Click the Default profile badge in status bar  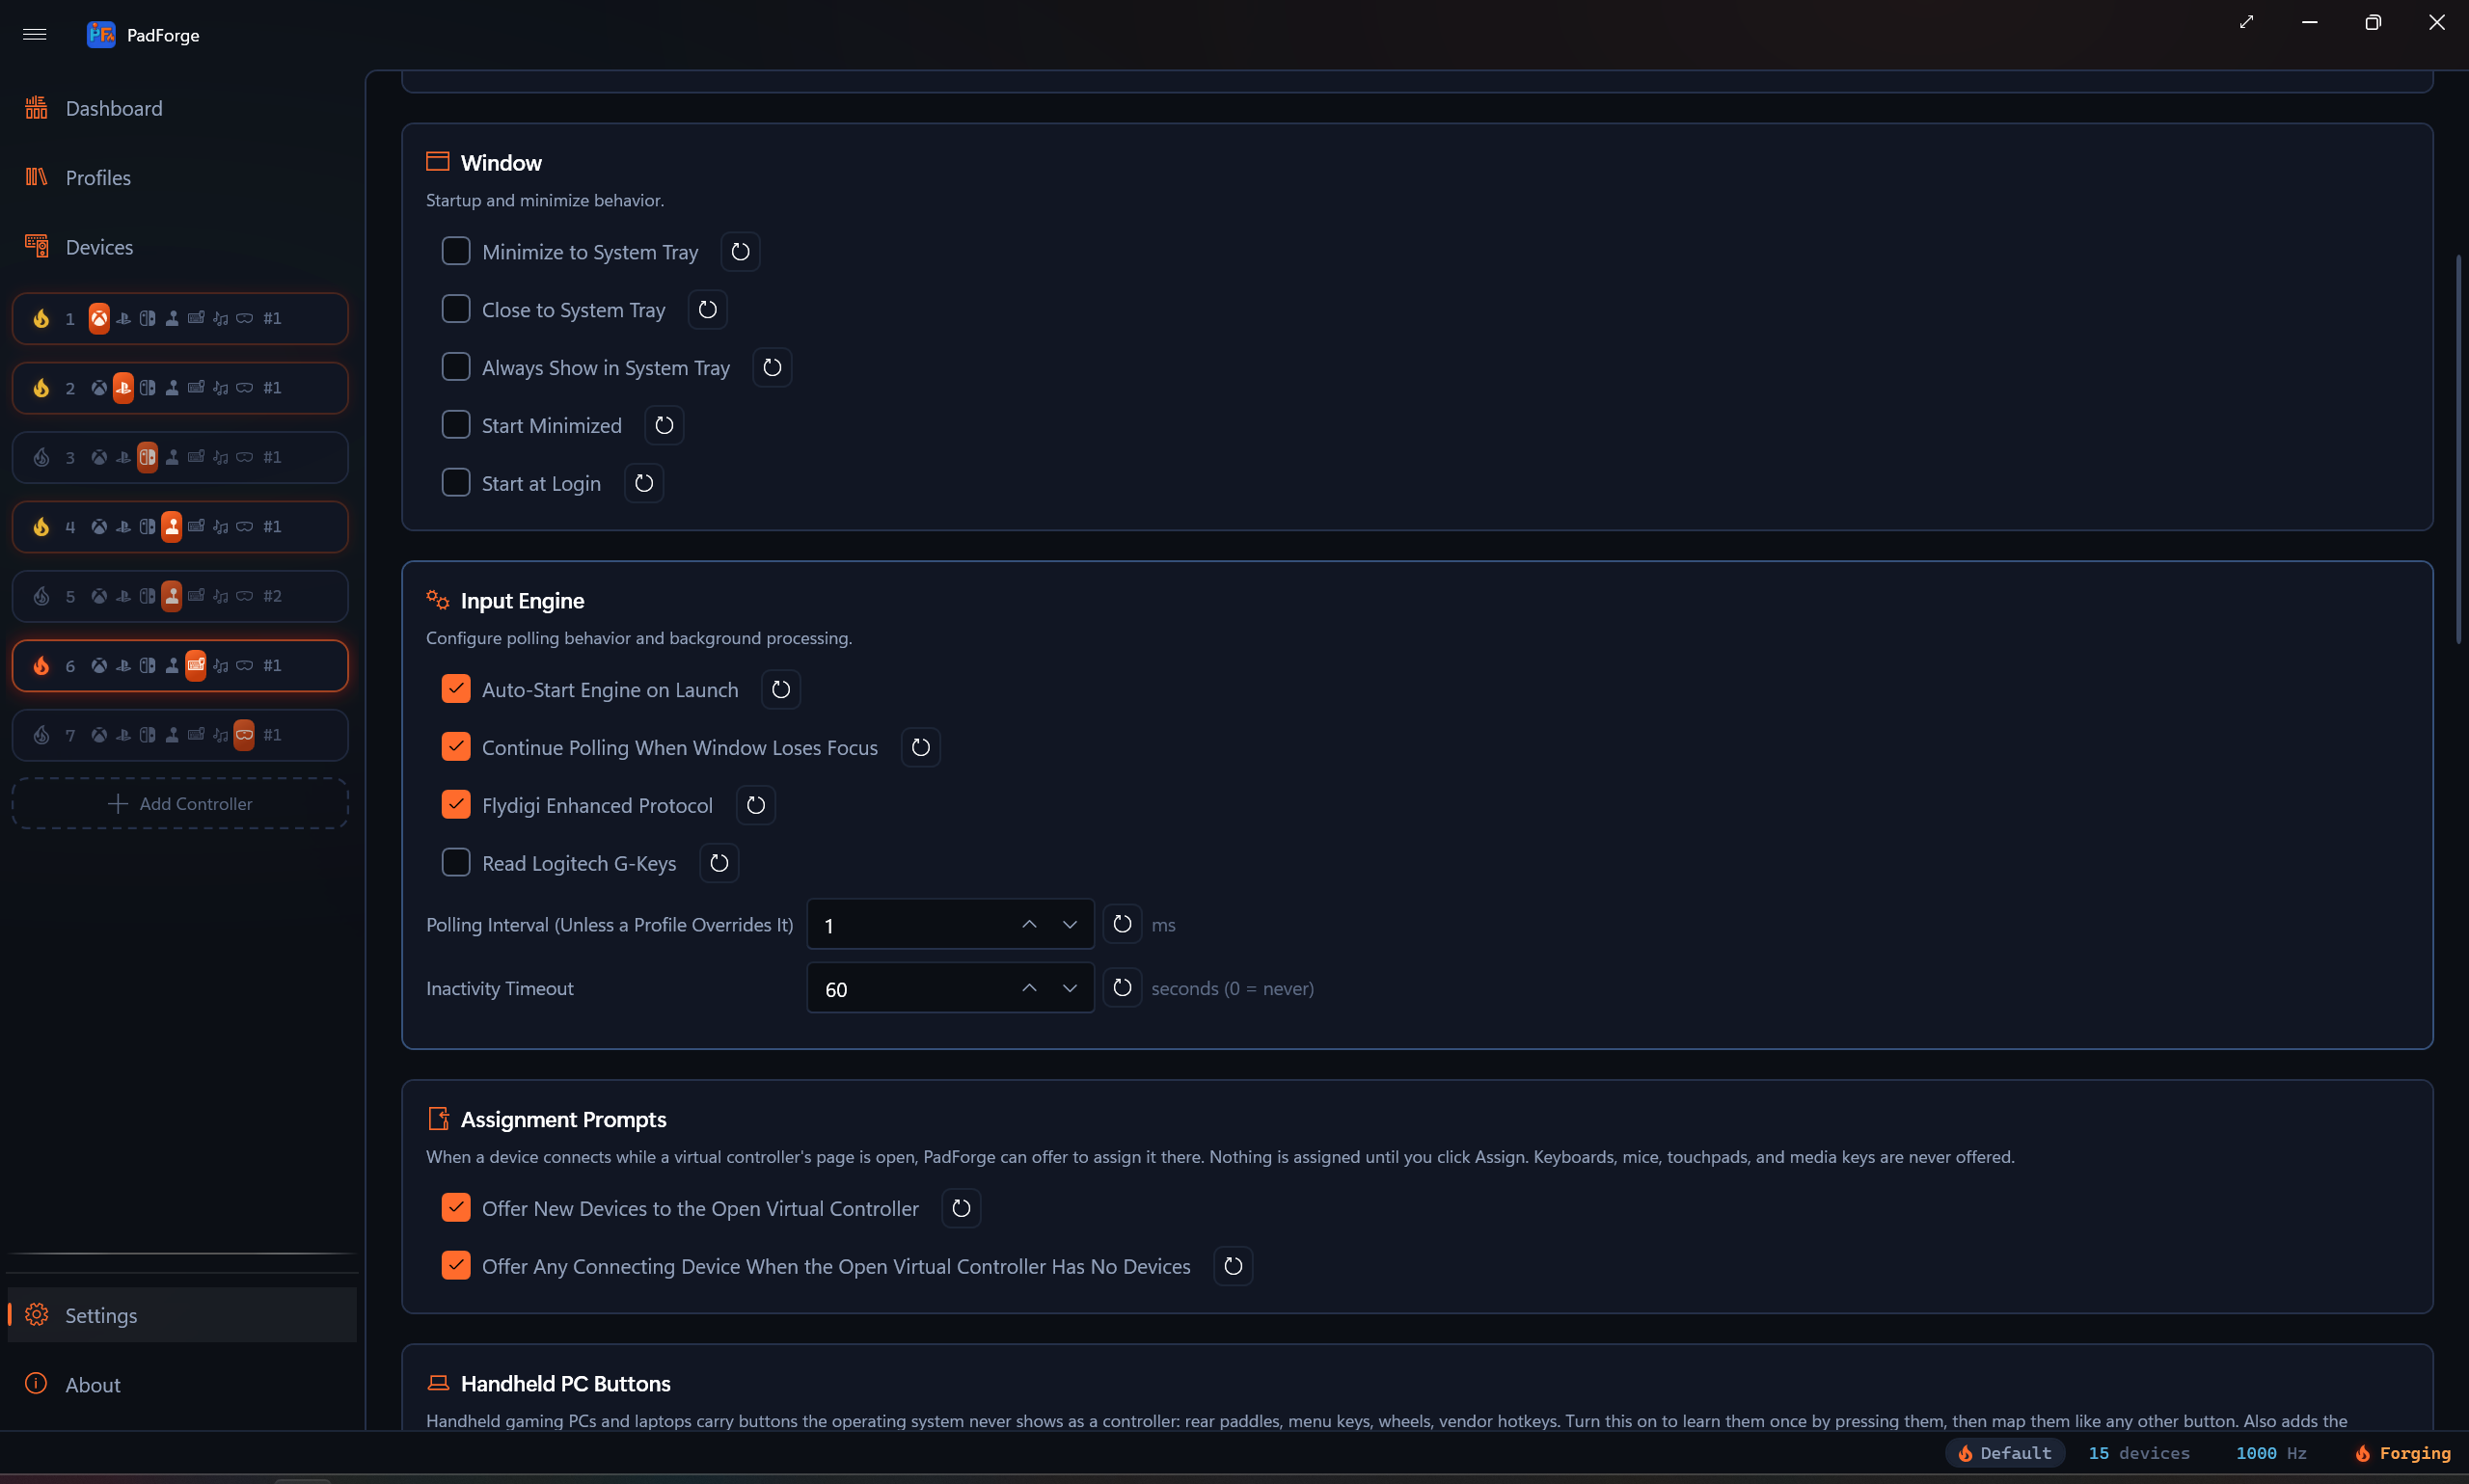pos(2005,1454)
